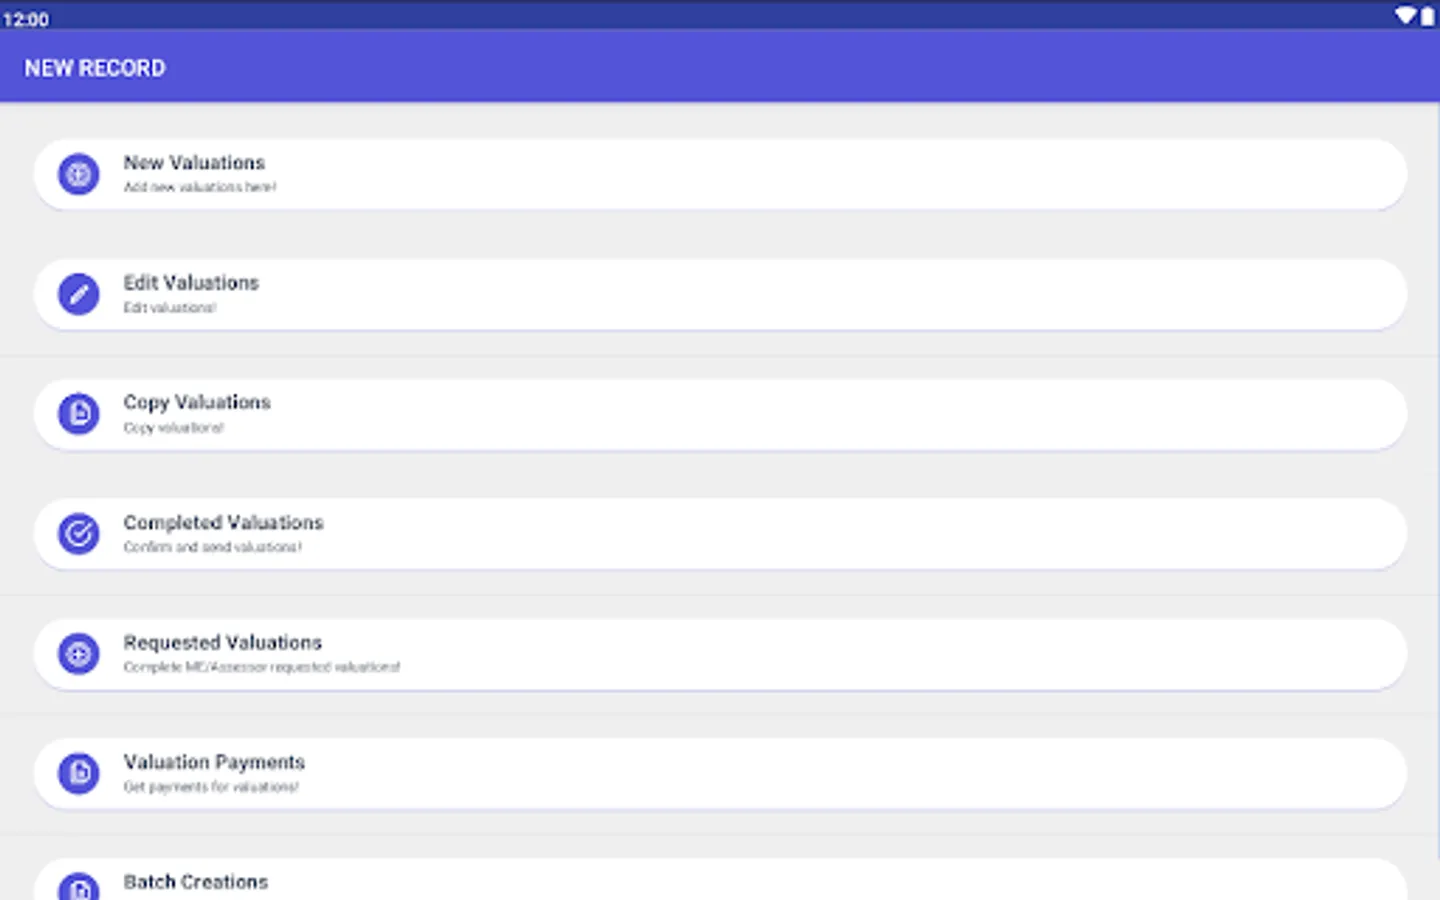
Task: Click 'Confirm and send valuations!' subtitle
Action: [212, 547]
